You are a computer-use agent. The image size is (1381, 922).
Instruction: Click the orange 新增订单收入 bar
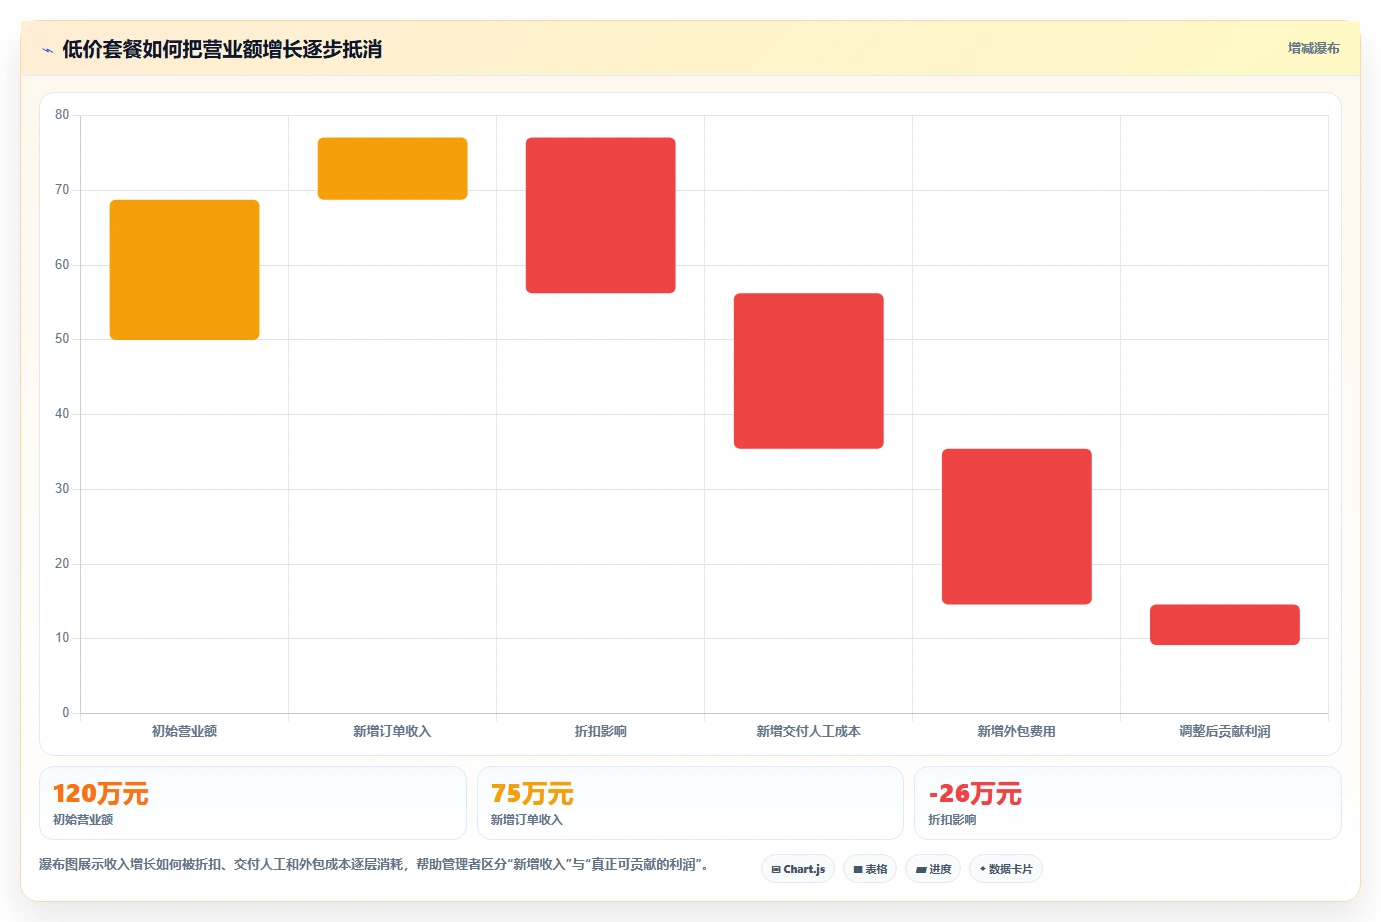pos(392,169)
